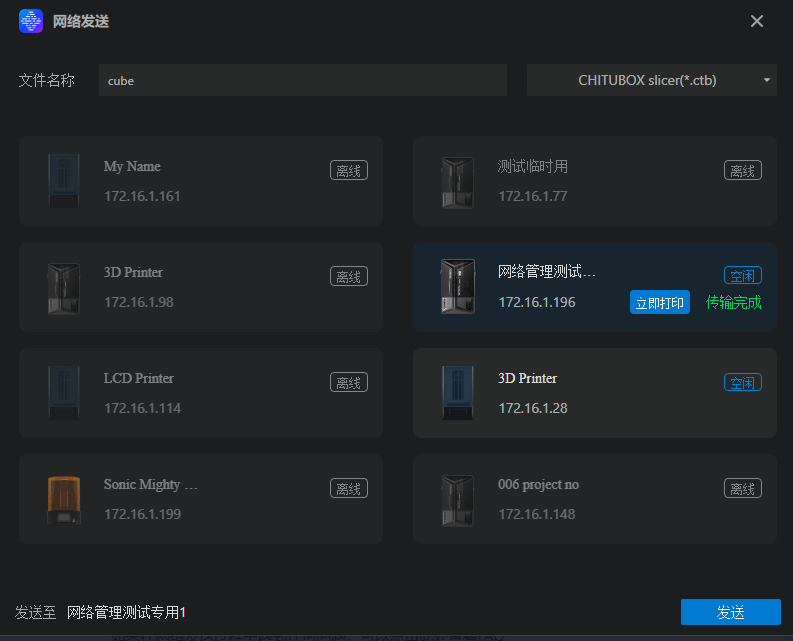
Task: Click the 网络管理测试… printer name
Action: click(x=547, y=272)
